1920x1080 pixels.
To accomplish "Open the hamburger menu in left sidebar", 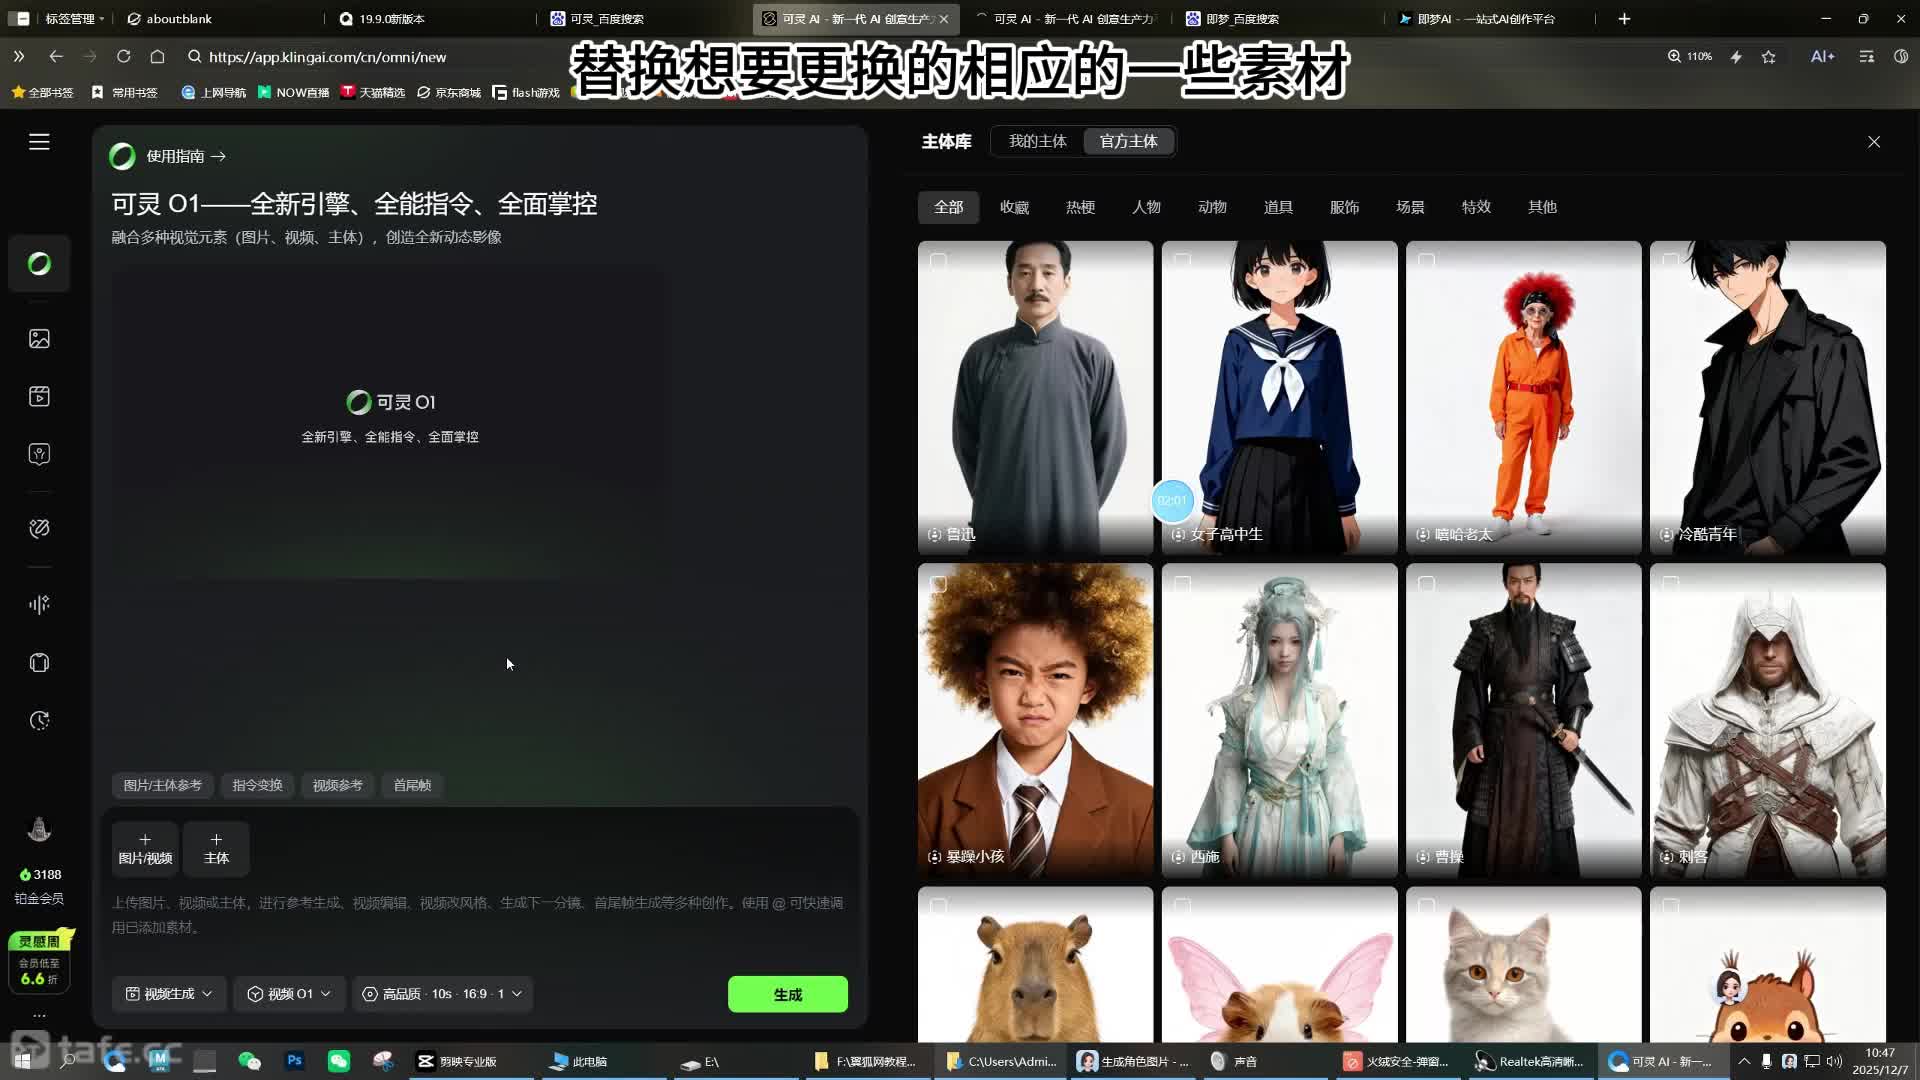I will [x=39, y=142].
